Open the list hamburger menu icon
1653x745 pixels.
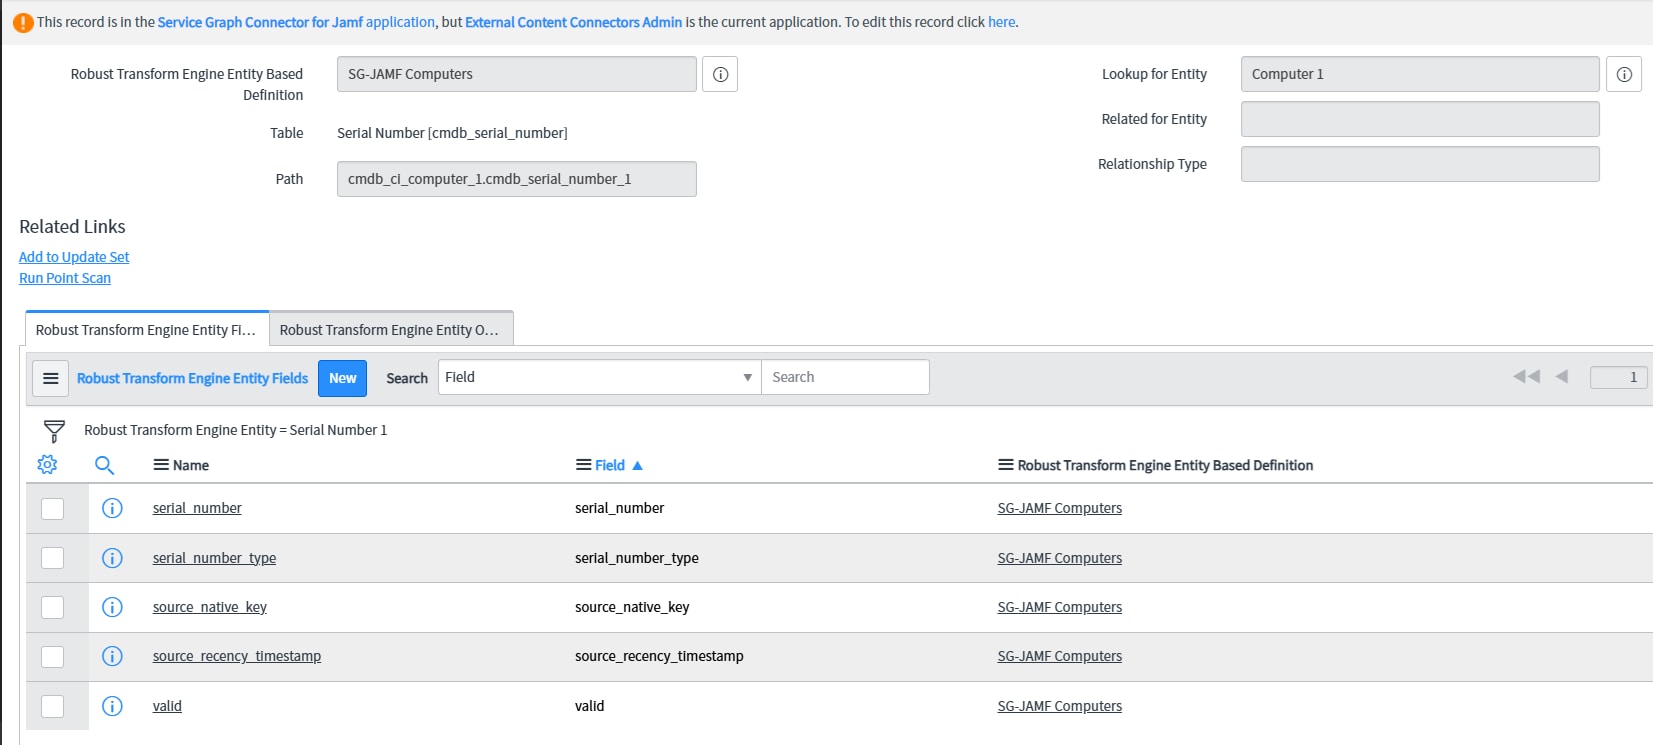tap(51, 378)
